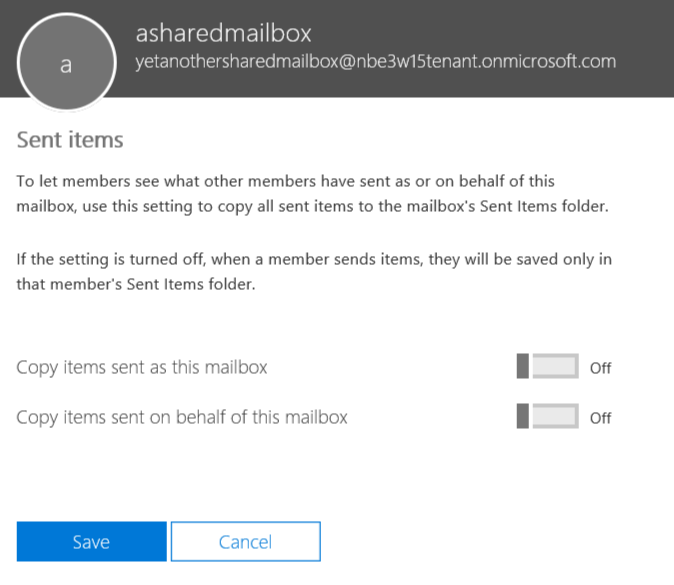The image size is (674, 585).
Task: Click the Sent items heading
Action: (70, 140)
